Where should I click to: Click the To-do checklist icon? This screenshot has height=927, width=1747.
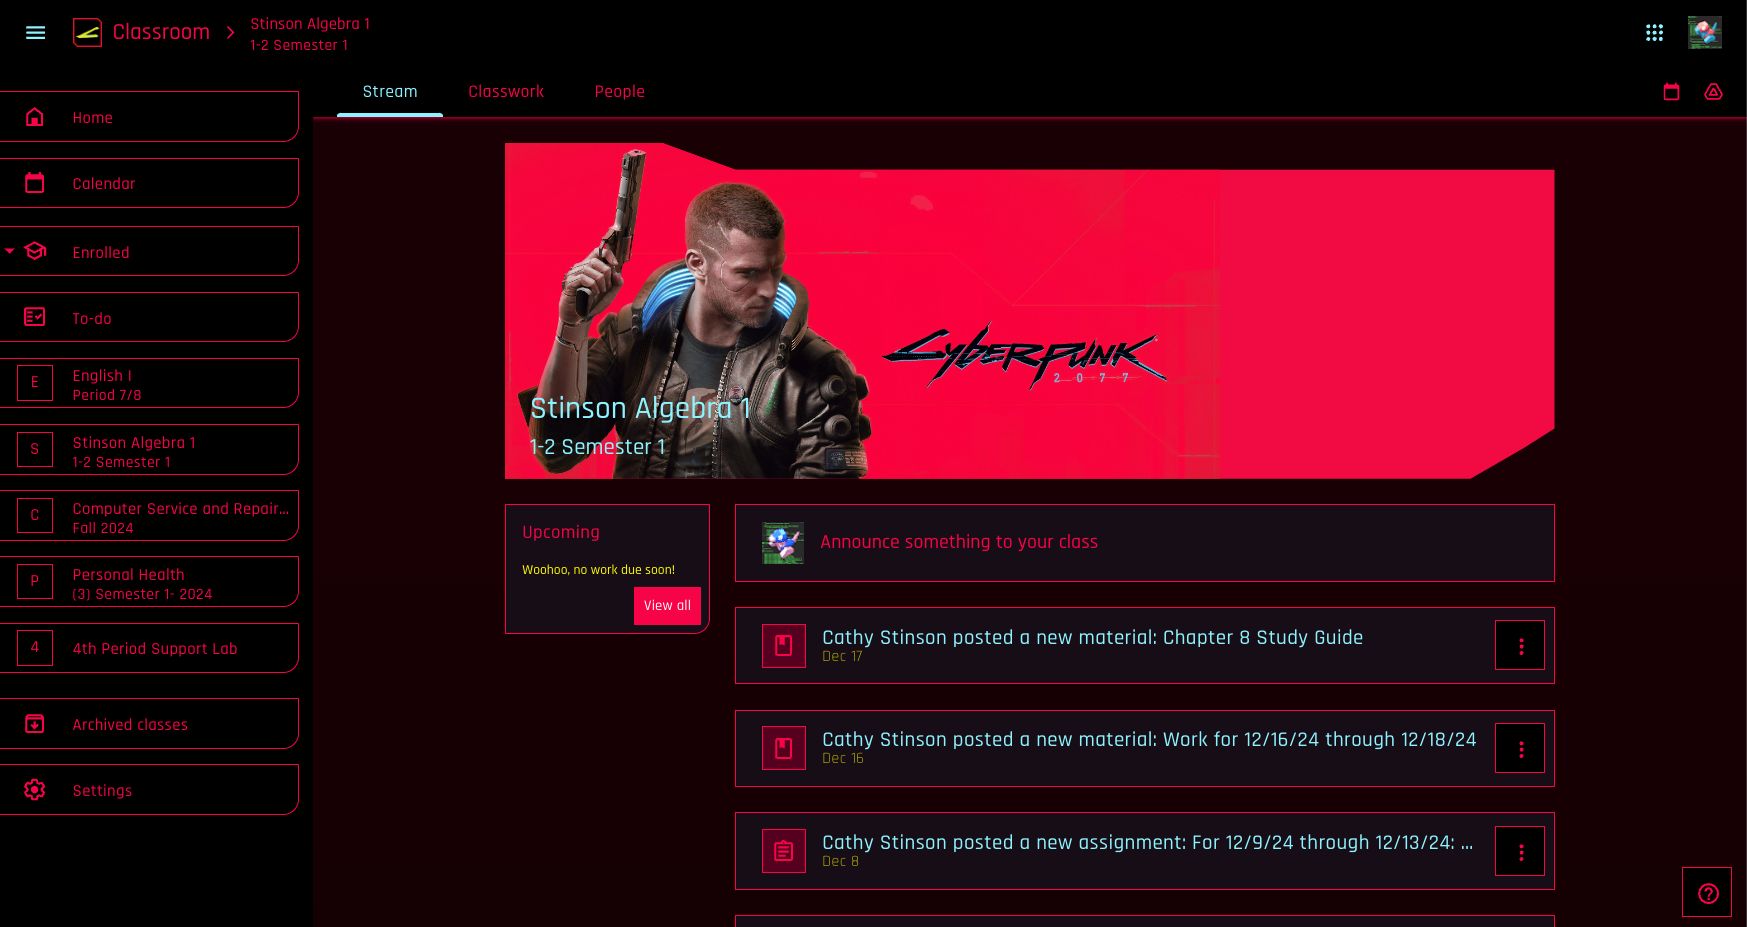point(35,317)
